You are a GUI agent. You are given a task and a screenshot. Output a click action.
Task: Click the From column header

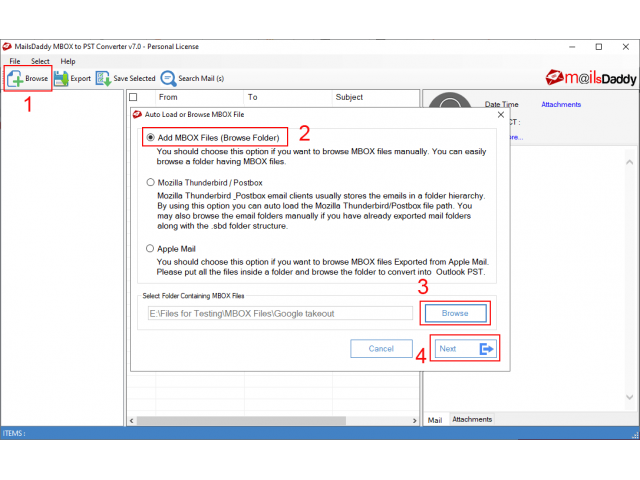point(200,97)
